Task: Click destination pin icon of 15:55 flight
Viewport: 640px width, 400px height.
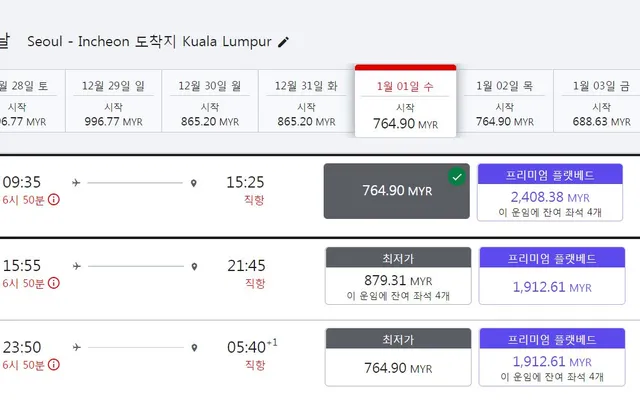Action: [x=194, y=267]
